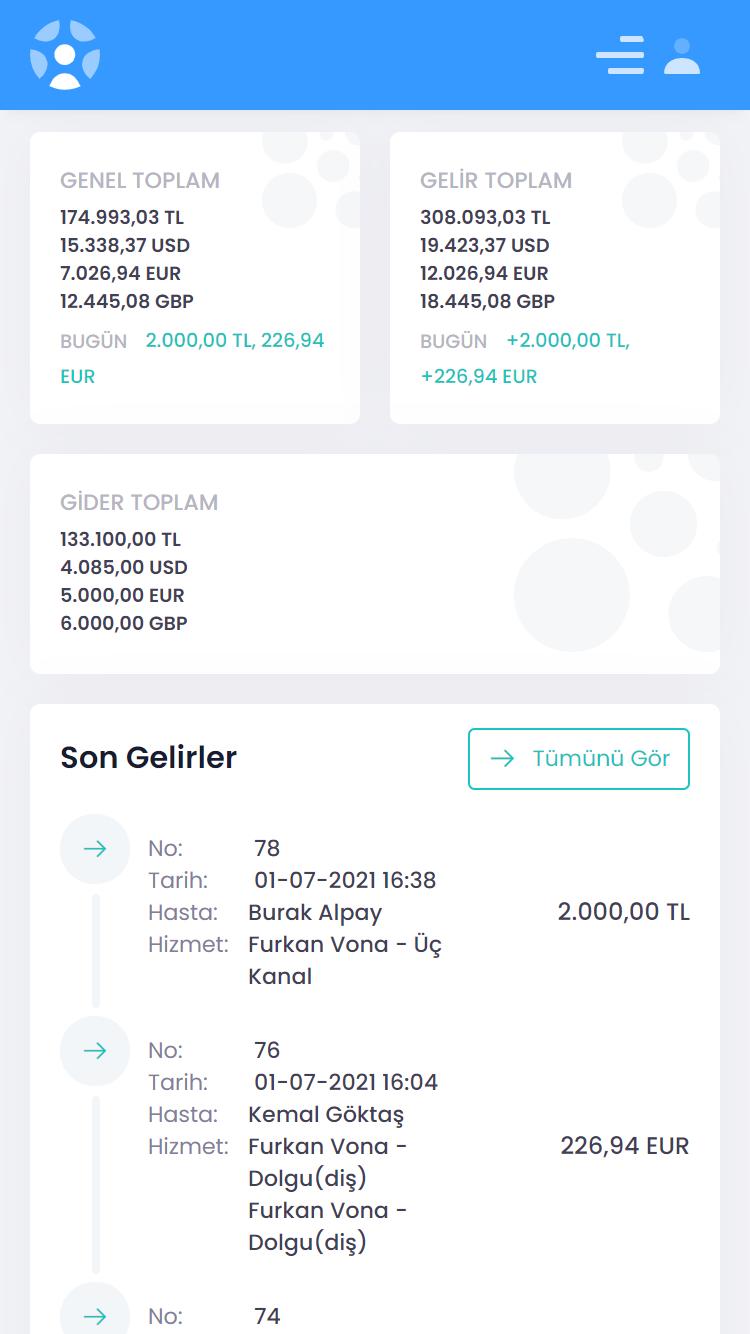The width and height of the screenshot is (750, 1334).
Task: Select the Gelir Toplam card
Action: coord(555,278)
